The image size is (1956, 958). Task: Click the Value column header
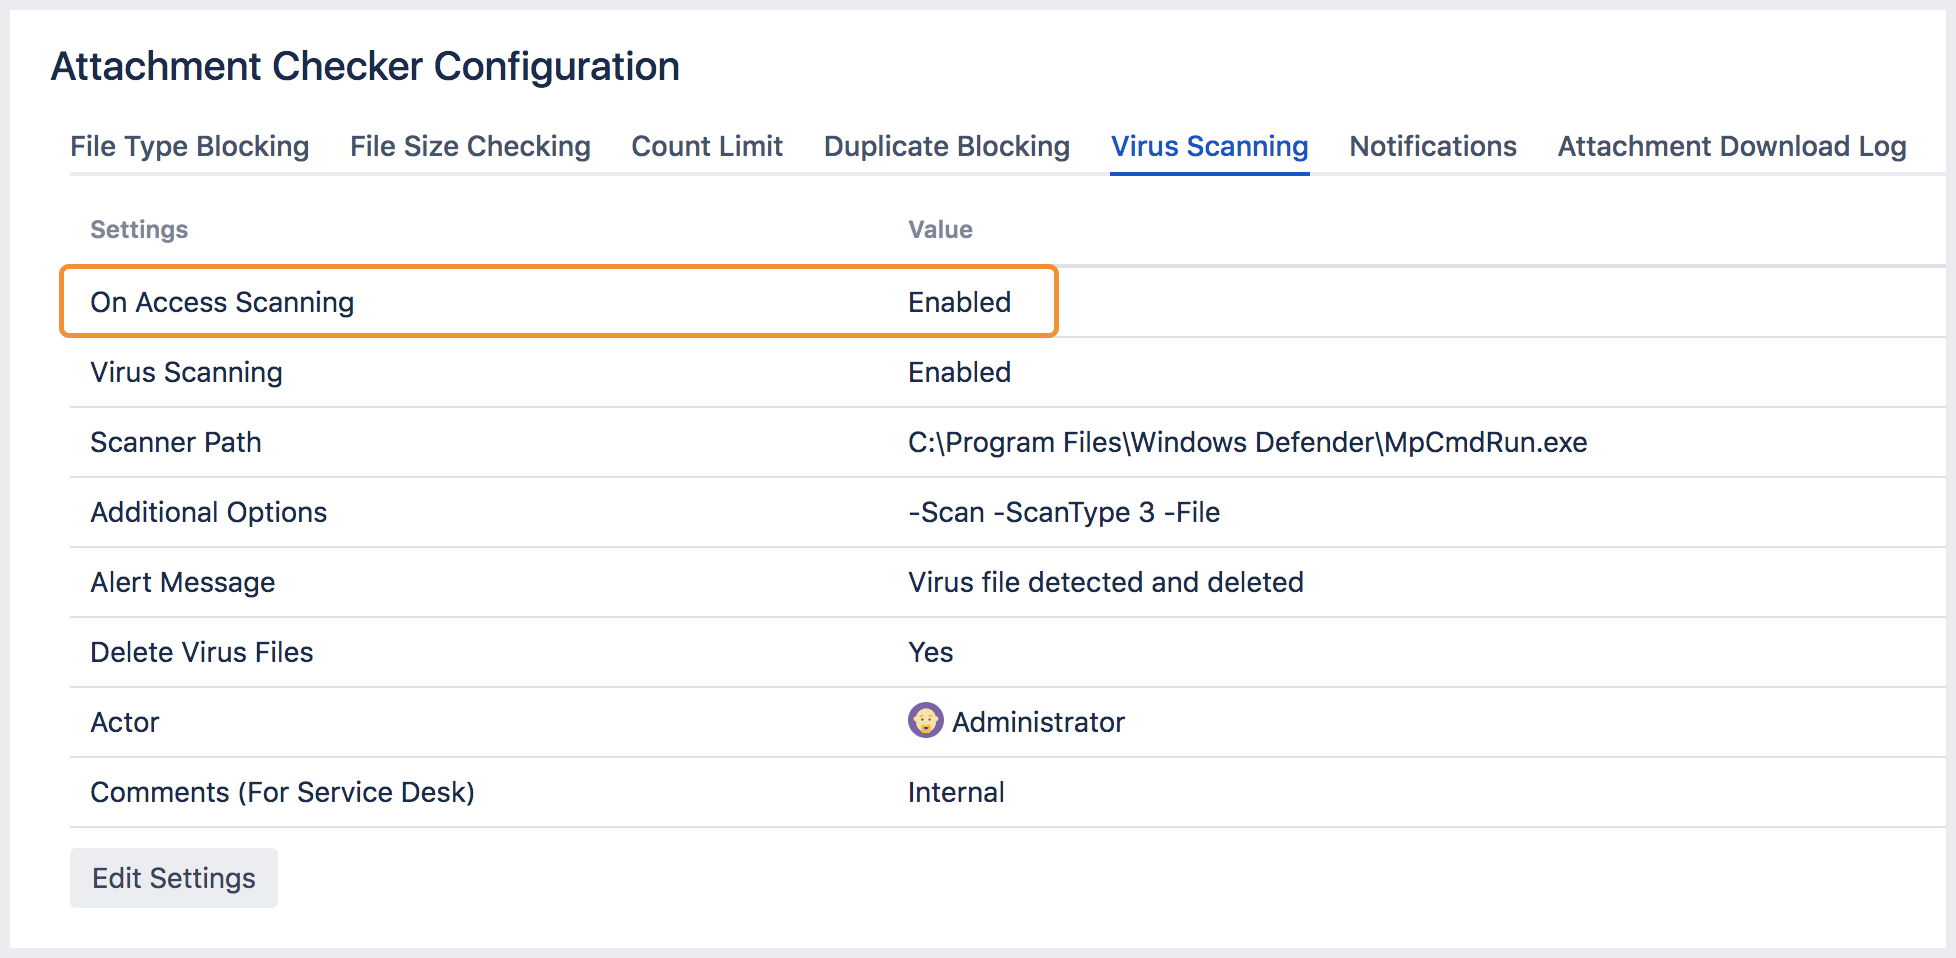(x=939, y=229)
